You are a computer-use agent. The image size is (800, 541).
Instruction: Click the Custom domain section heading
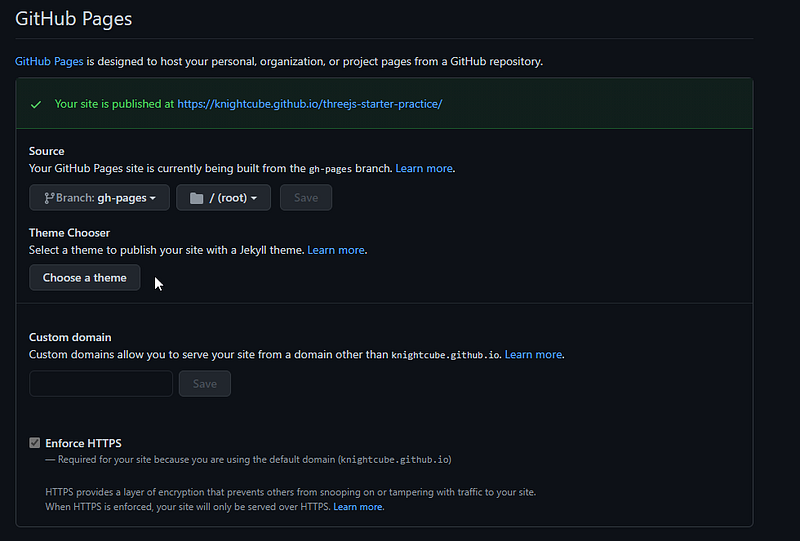(70, 337)
